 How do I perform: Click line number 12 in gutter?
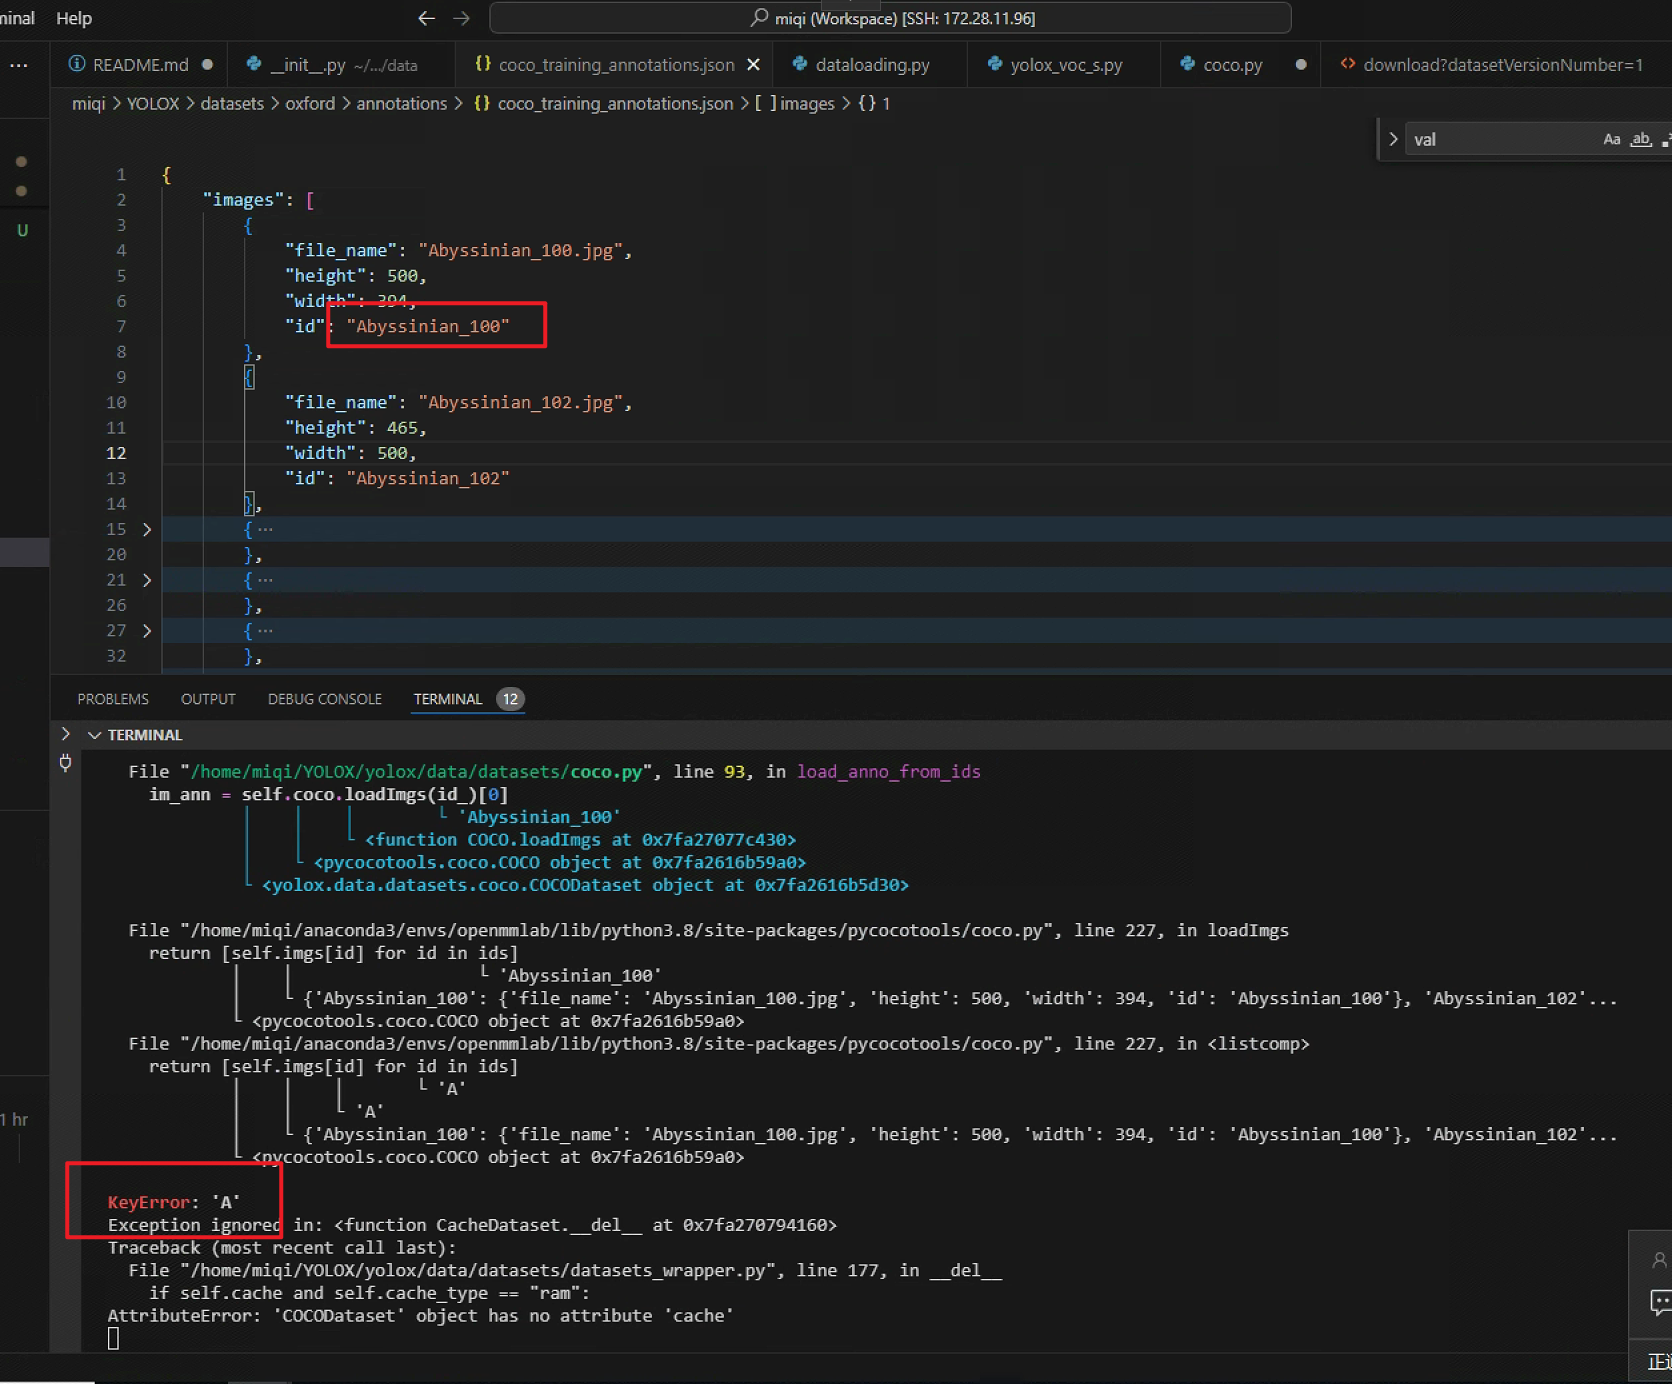point(116,453)
